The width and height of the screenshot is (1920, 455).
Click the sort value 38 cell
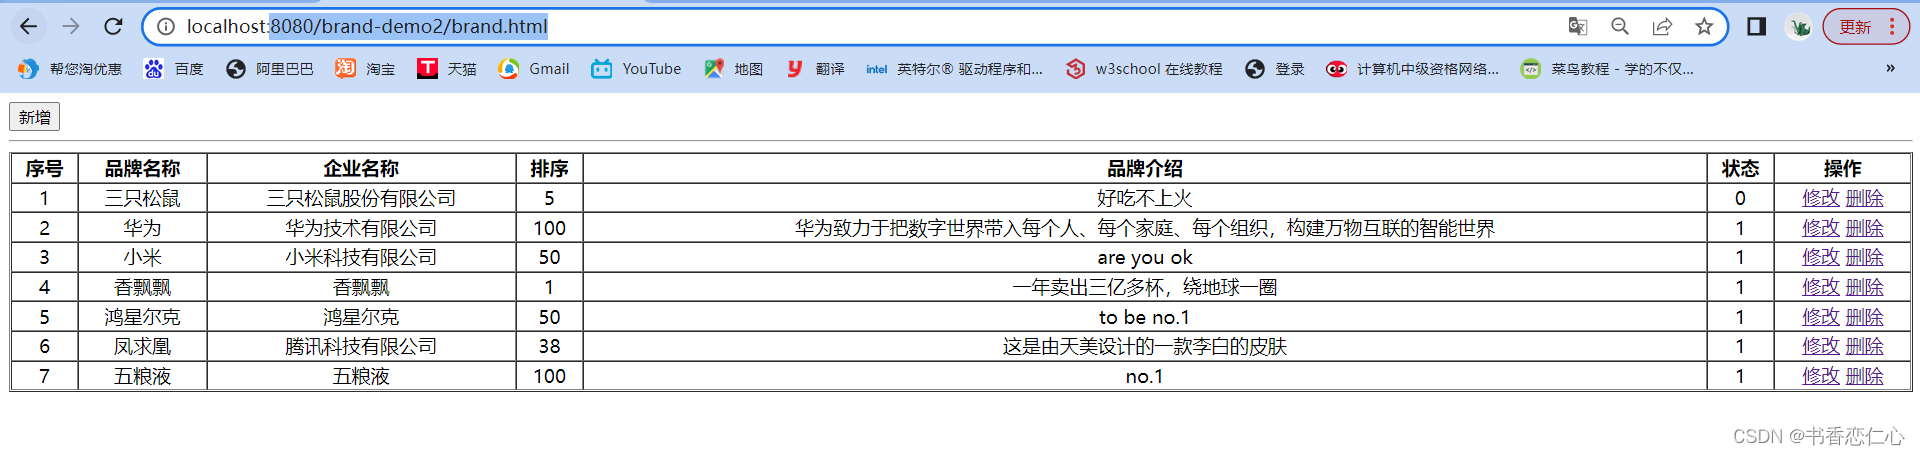[549, 346]
